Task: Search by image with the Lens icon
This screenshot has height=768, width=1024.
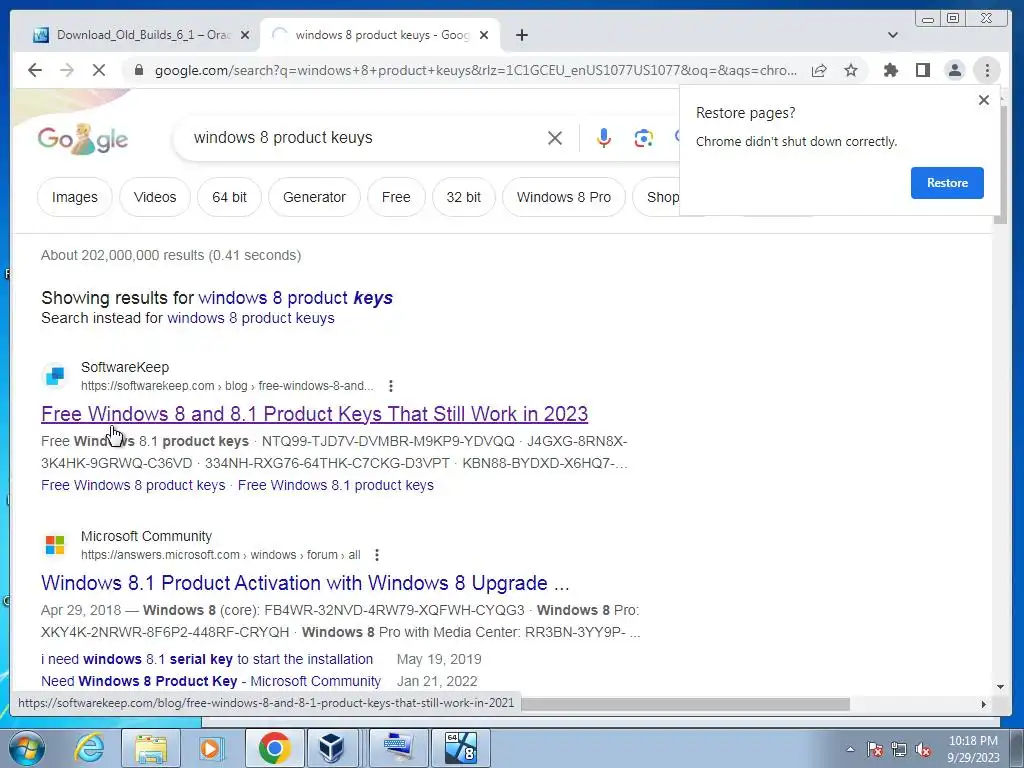Action: tap(643, 138)
